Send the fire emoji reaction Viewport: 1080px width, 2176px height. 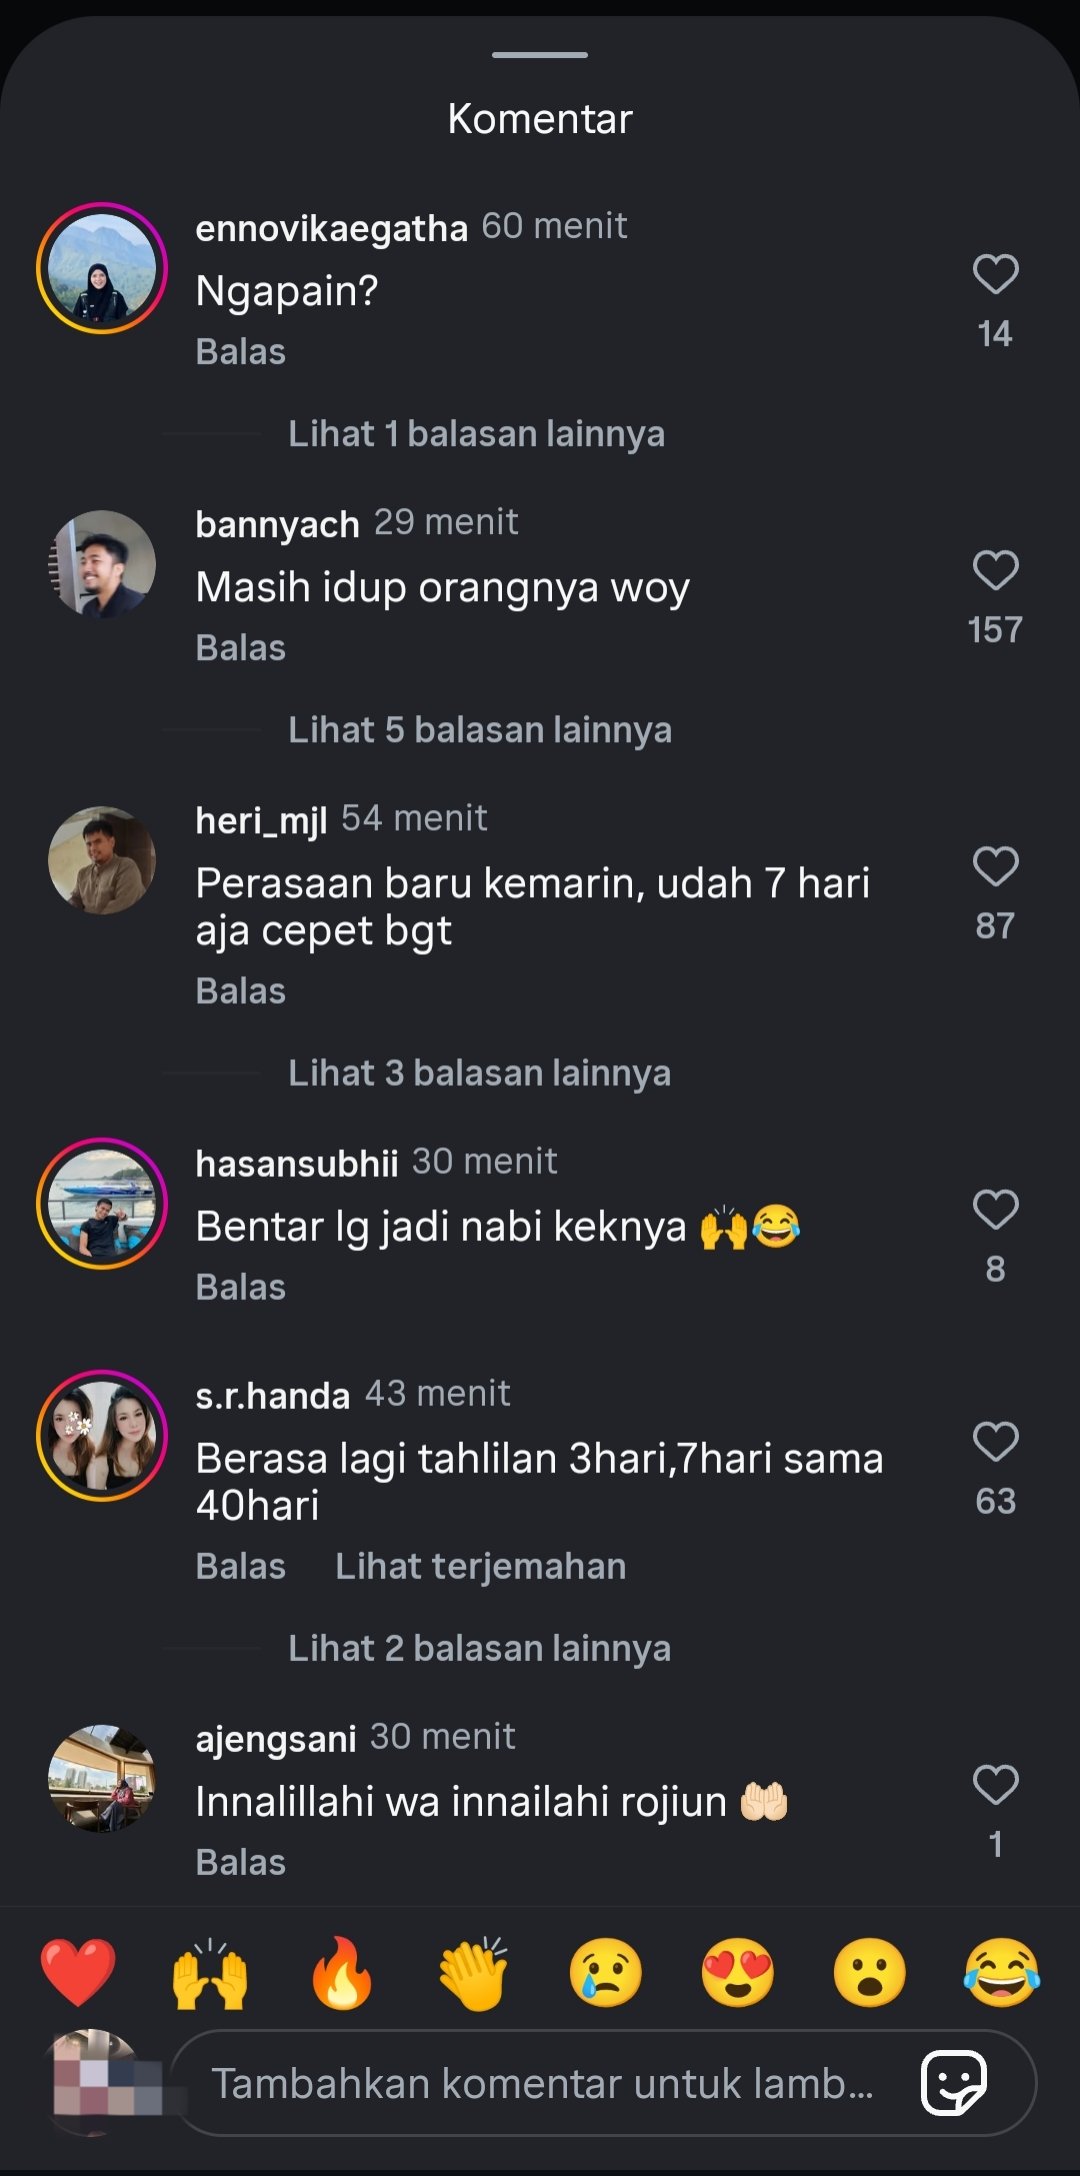342,1973
